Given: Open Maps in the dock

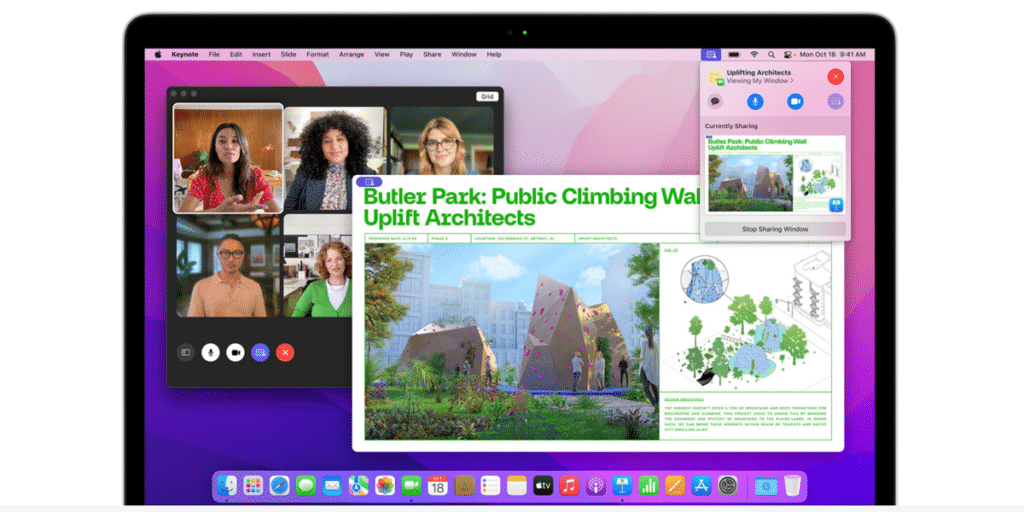Looking at the screenshot, I should pos(359,485).
